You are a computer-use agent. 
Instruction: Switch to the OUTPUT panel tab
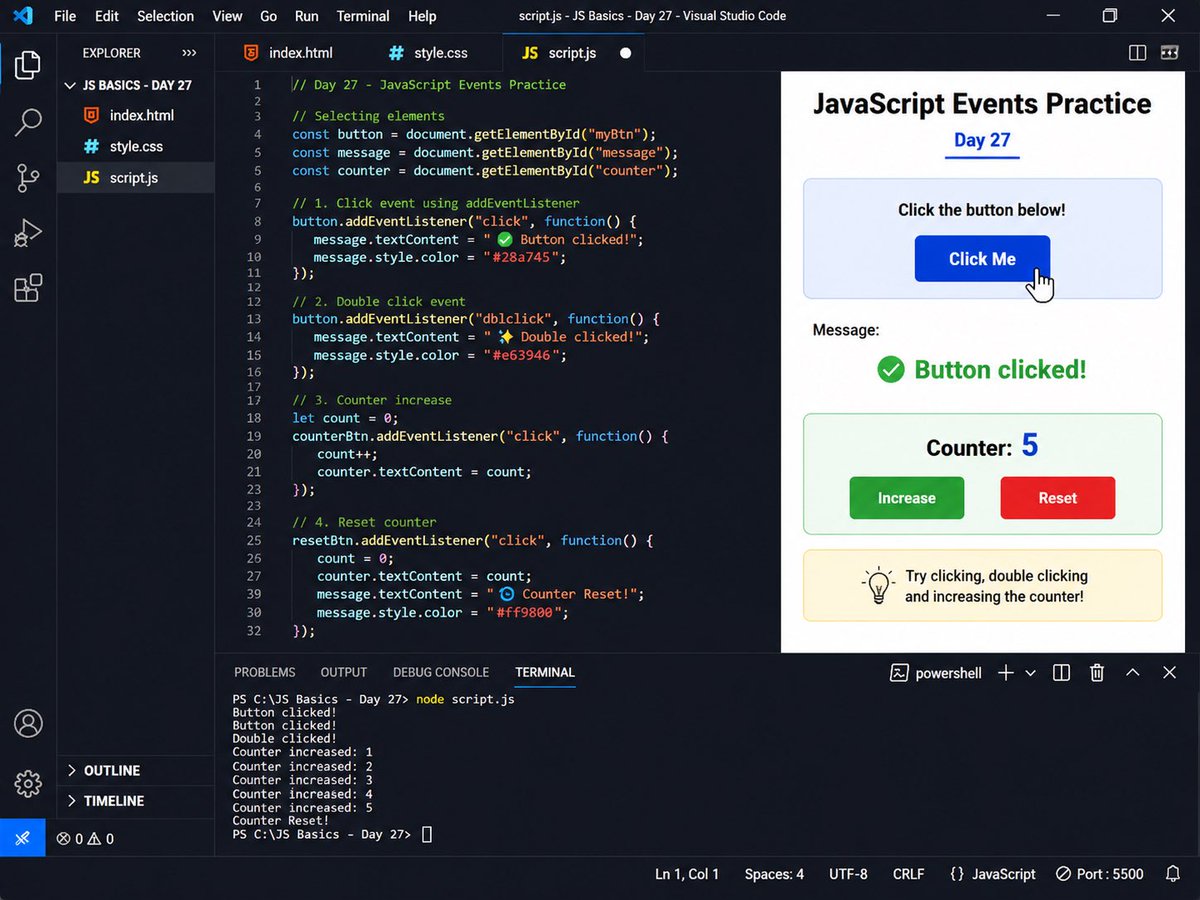(344, 673)
